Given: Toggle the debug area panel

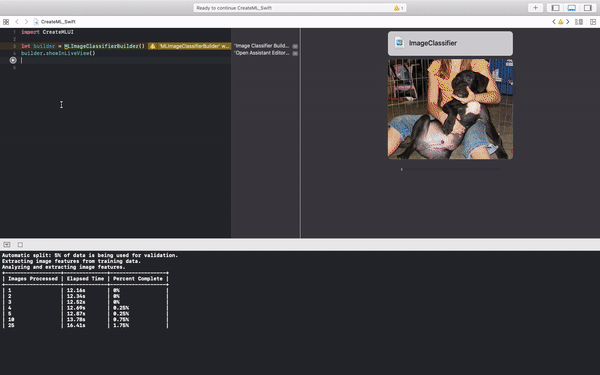Looking at the screenshot, I should click(571, 8).
